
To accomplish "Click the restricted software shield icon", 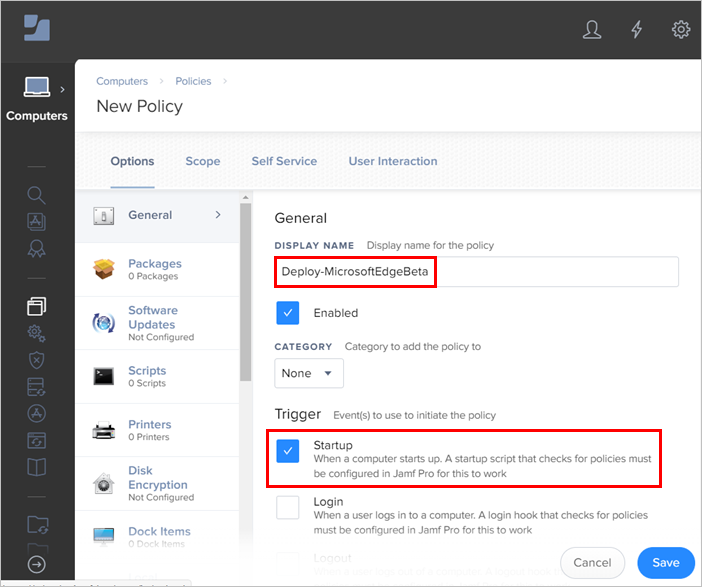I will 36,360.
